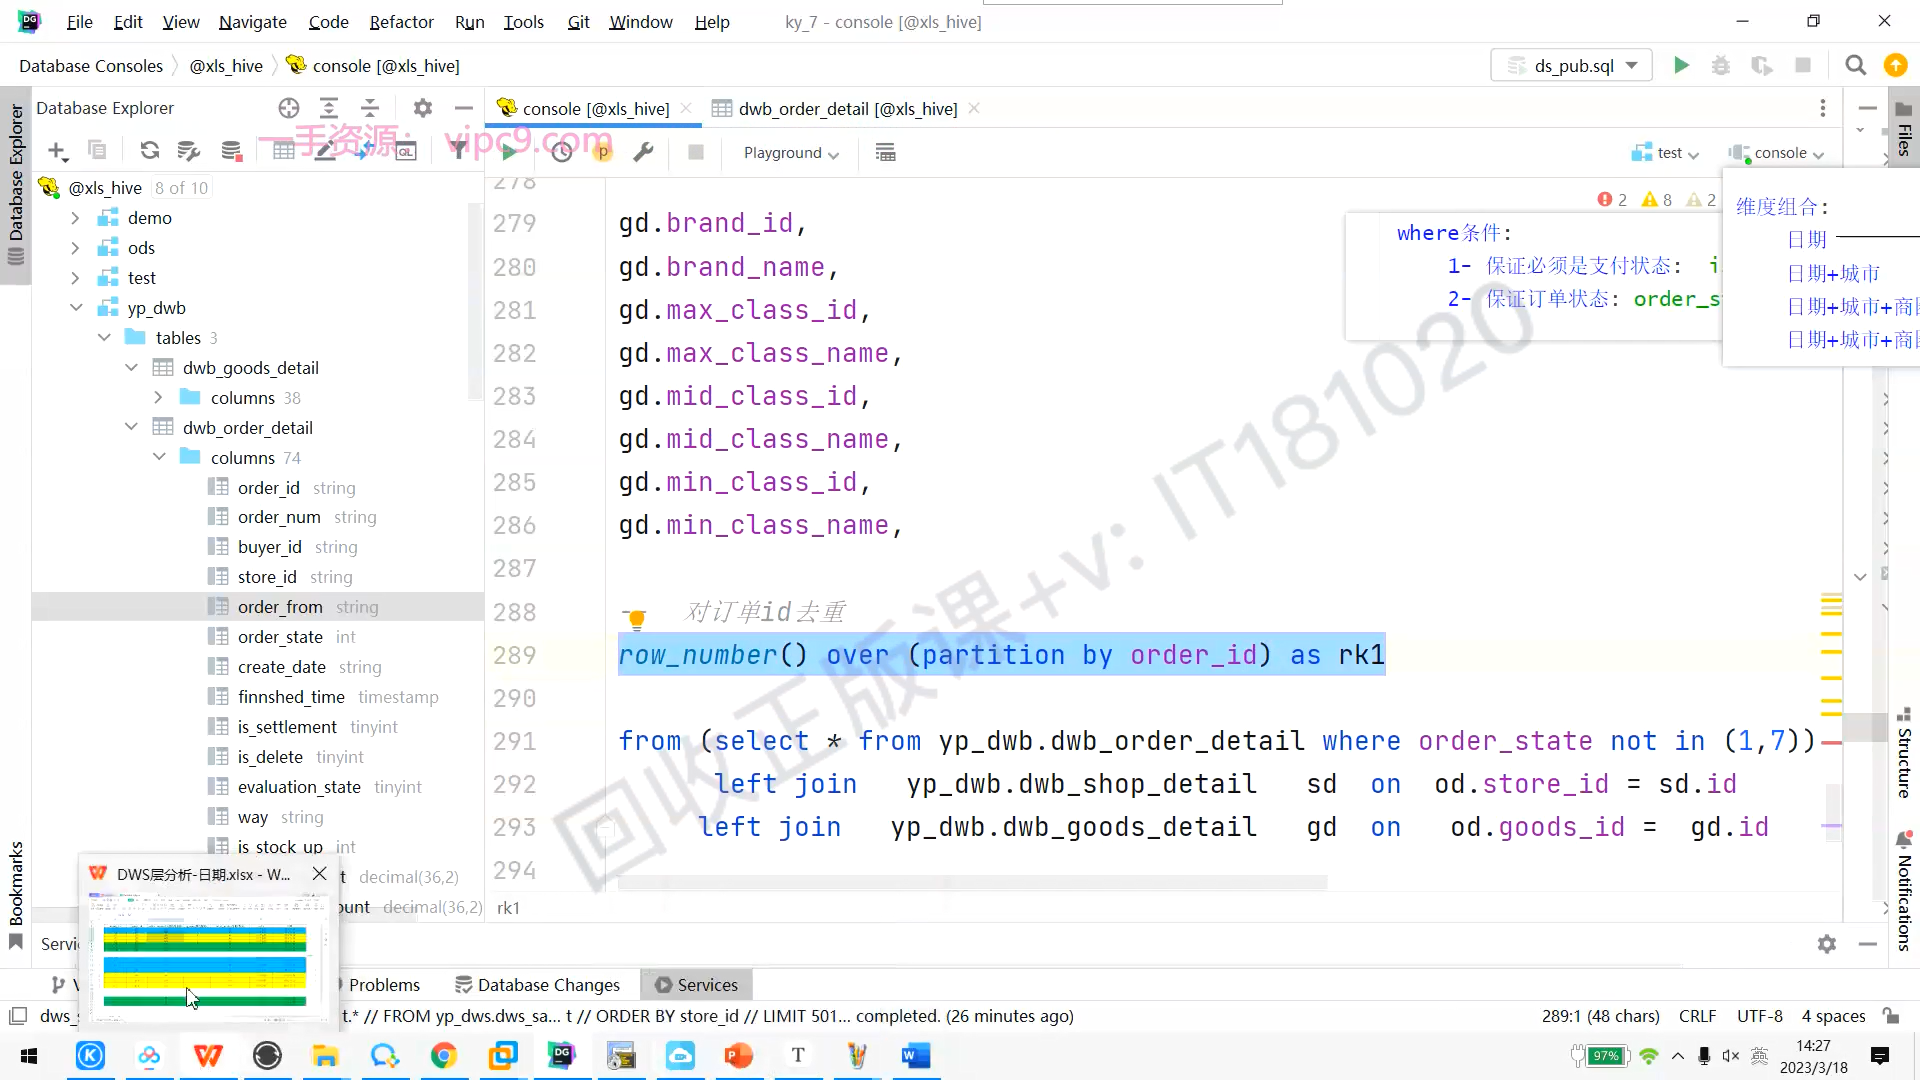Click In-Editor Results icon next to Playground
This screenshot has width=1920, height=1080.
(885, 153)
